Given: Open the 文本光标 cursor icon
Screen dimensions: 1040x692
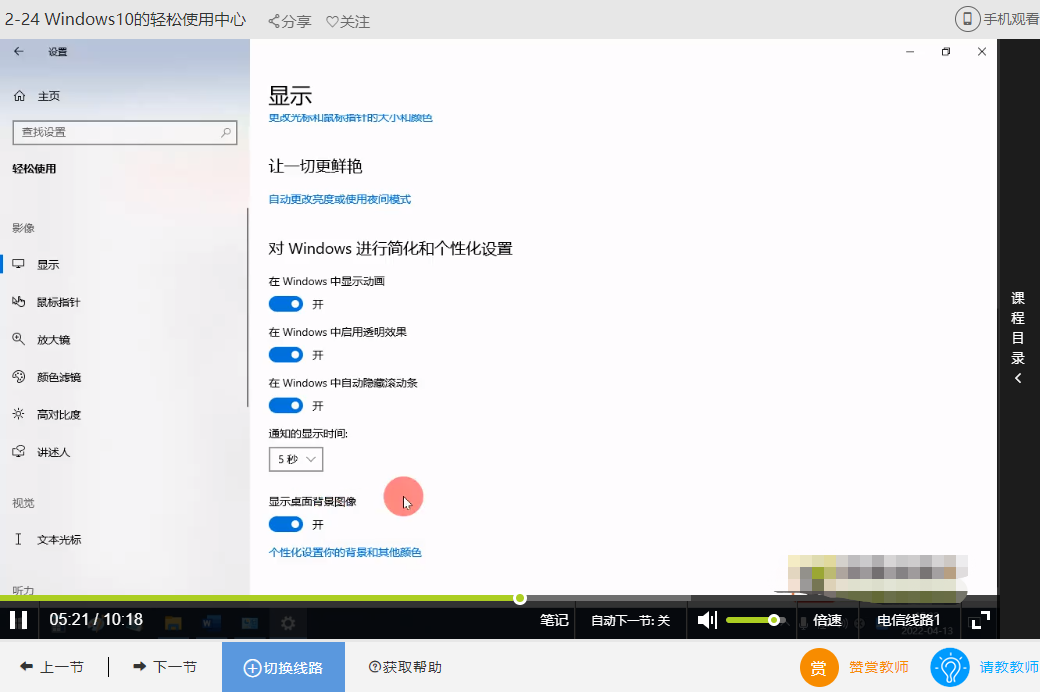Looking at the screenshot, I should coord(19,539).
